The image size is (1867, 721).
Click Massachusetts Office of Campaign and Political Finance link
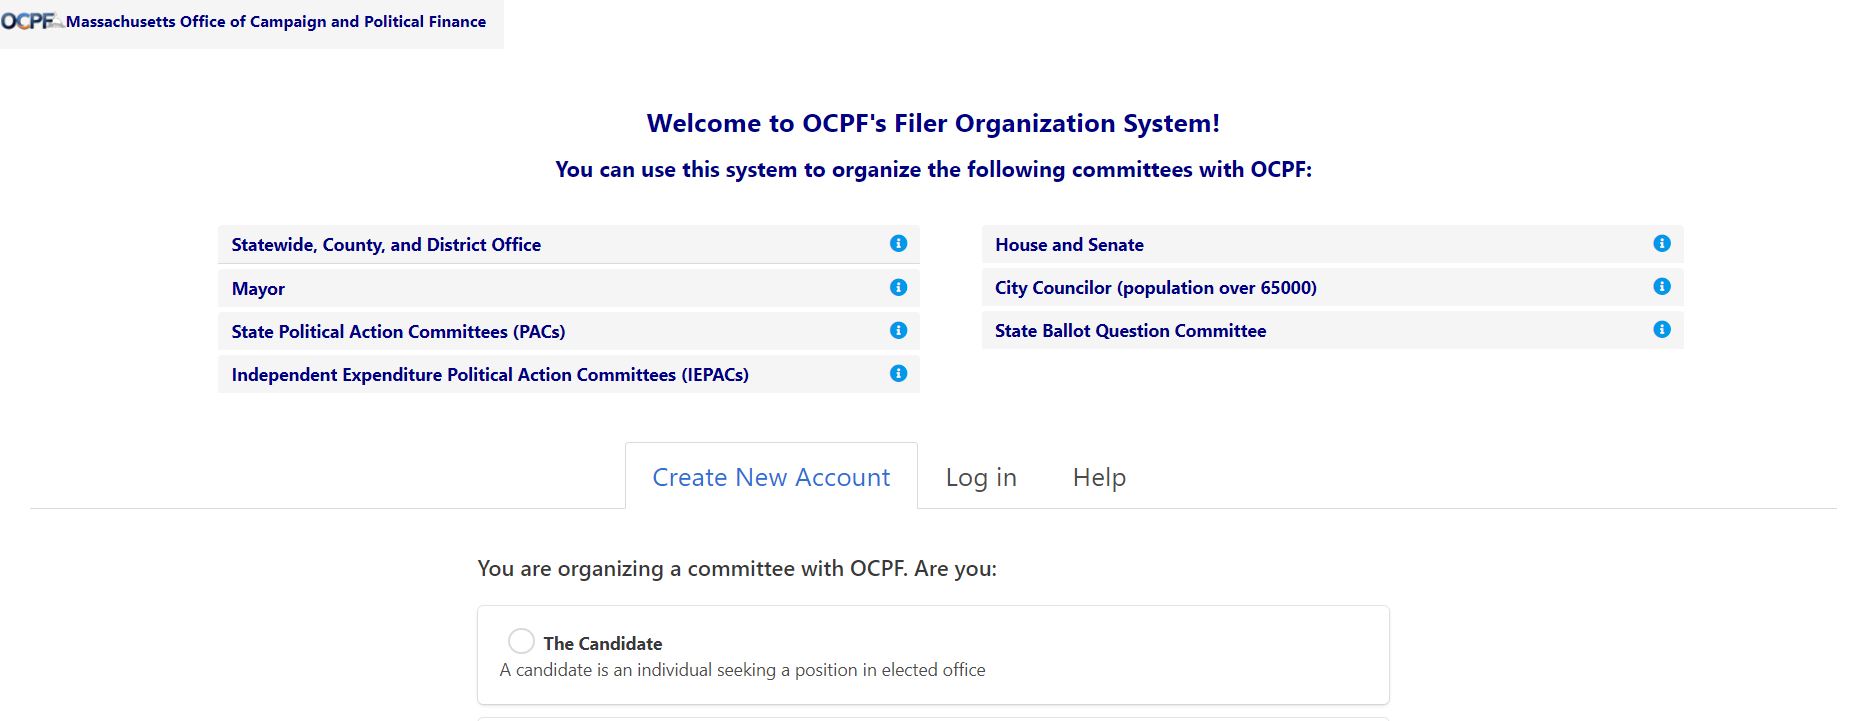[276, 21]
